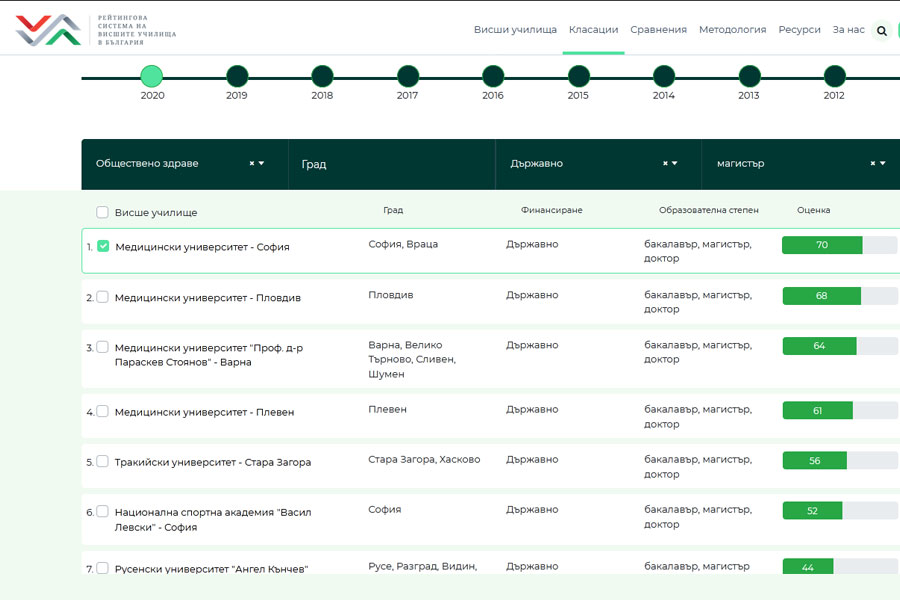Check Национална спортна академия checkbox

click(102, 511)
